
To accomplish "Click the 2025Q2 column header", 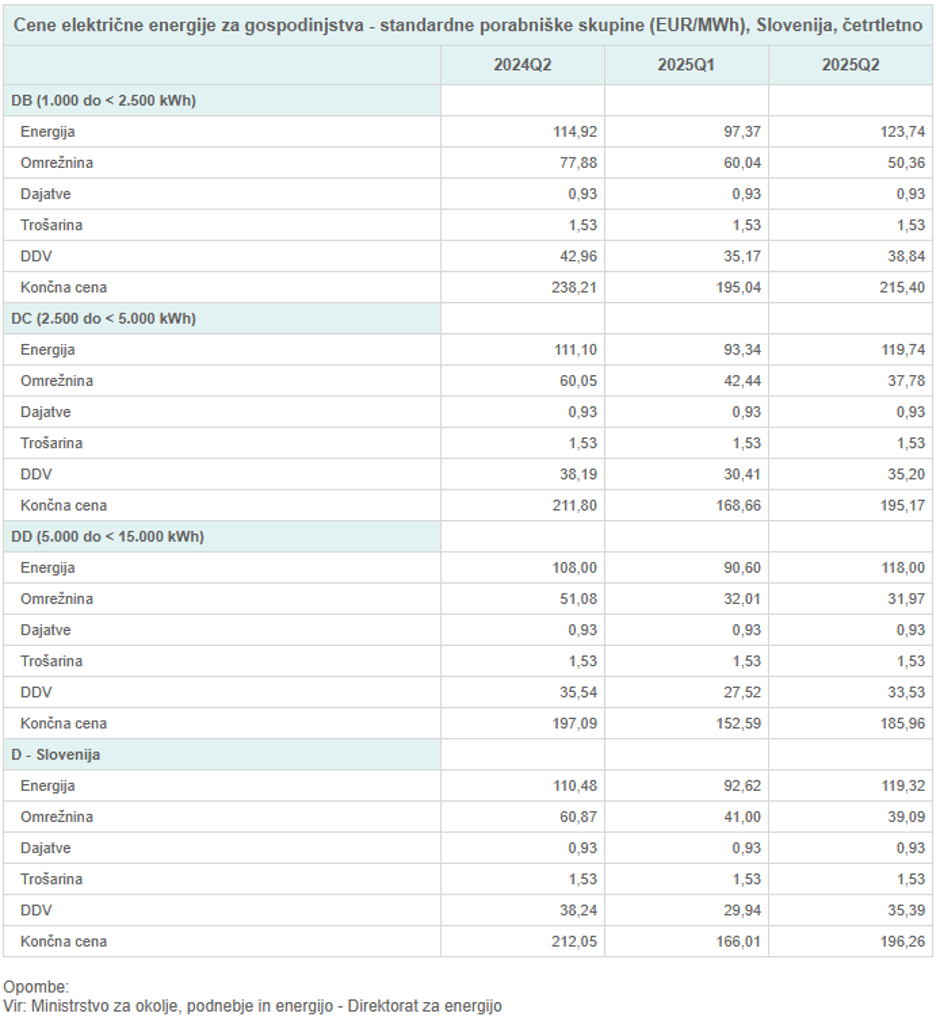I will click(850, 65).
